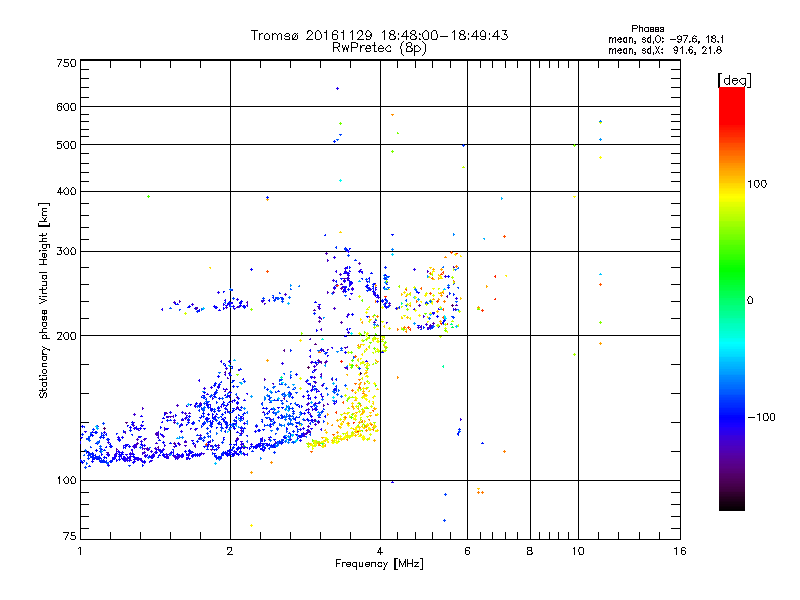Click the y-axis tick label '400'
Viewport: 800px width, 600px height.
point(66,191)
